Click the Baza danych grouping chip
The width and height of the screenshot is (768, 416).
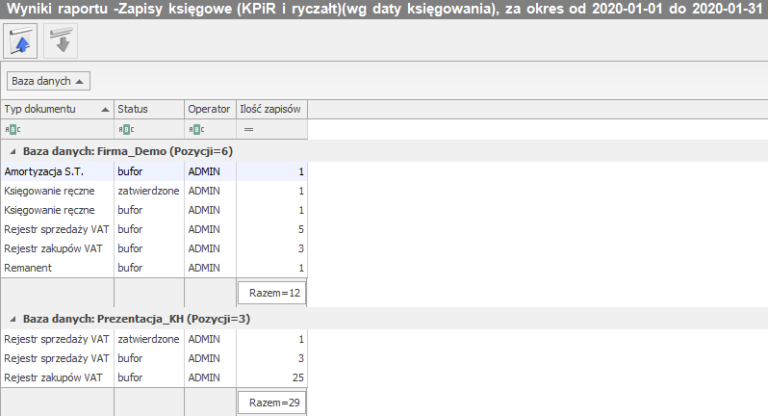click(x=49, y=81)
